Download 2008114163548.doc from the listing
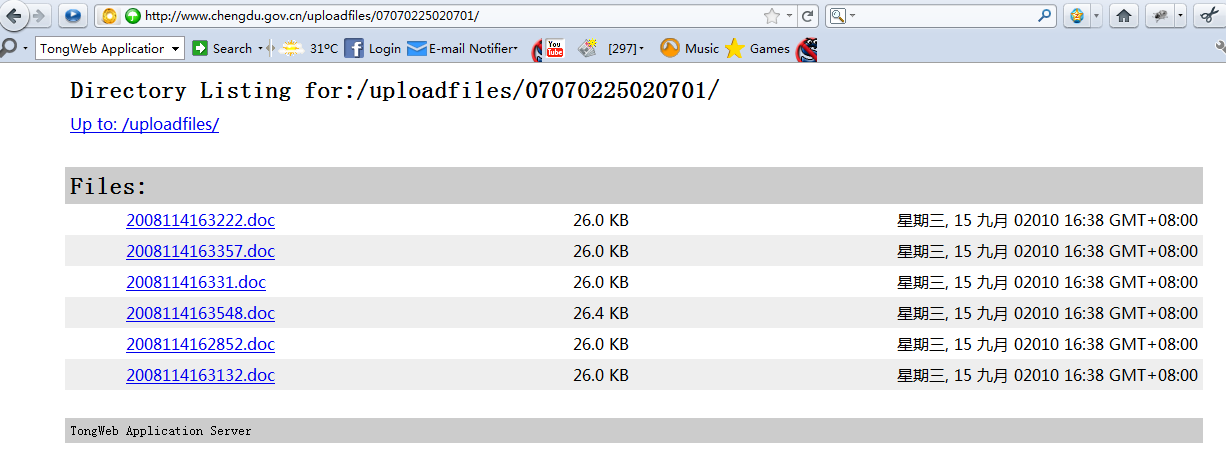 200,313
